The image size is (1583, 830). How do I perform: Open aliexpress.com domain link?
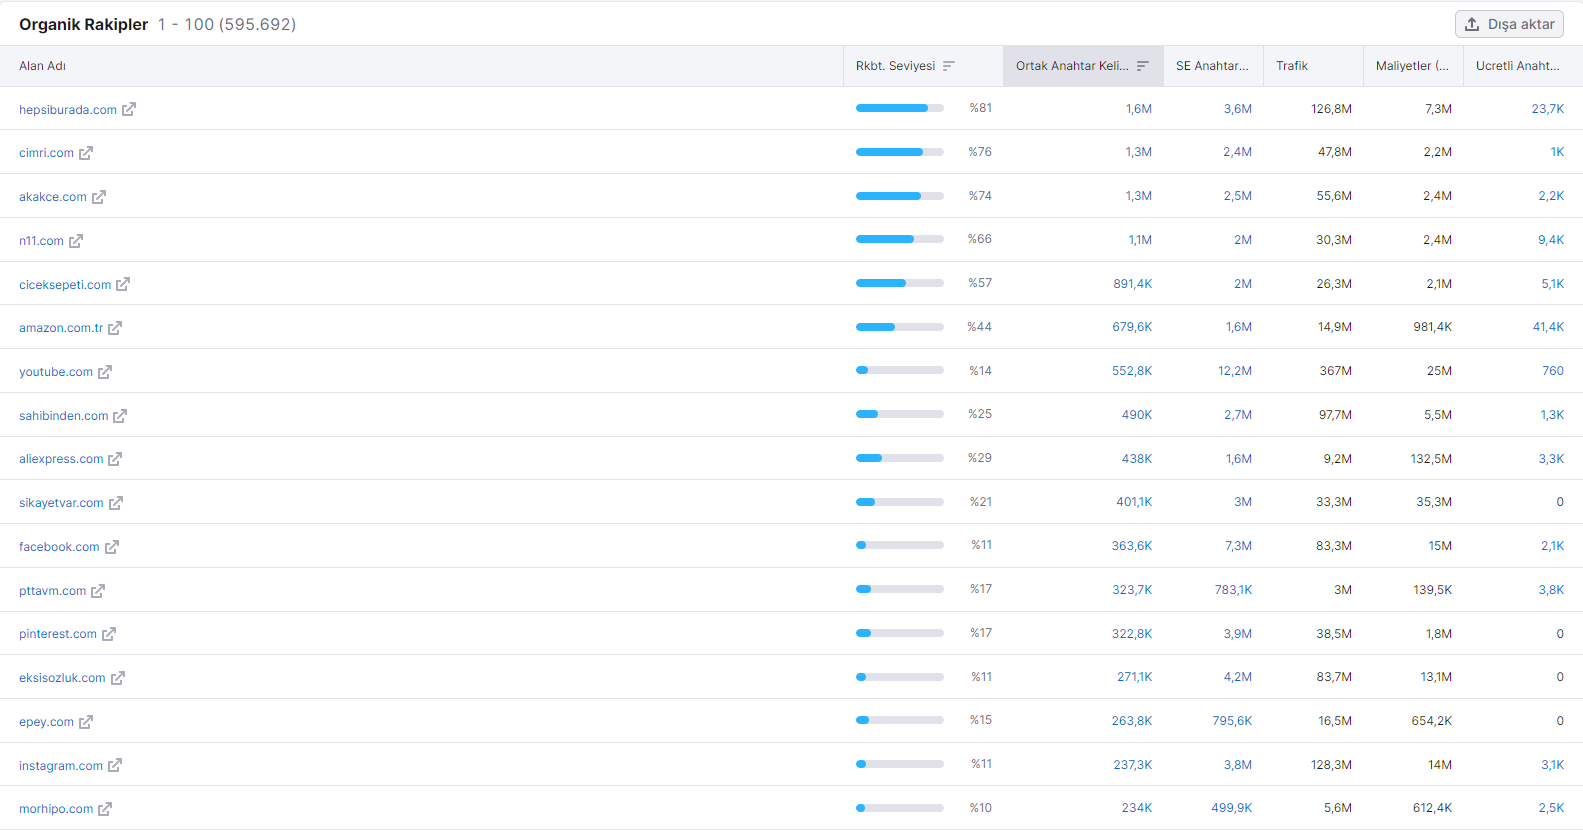[x=61, y=459]
